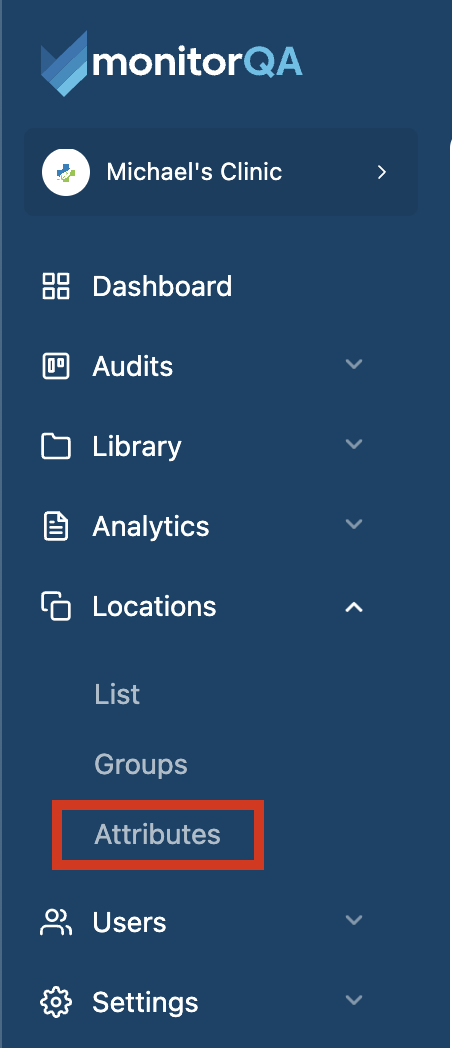Viewport: 452px width, 1048px height.
Task: Open the Attributes page link
Action: click(158, 834)
